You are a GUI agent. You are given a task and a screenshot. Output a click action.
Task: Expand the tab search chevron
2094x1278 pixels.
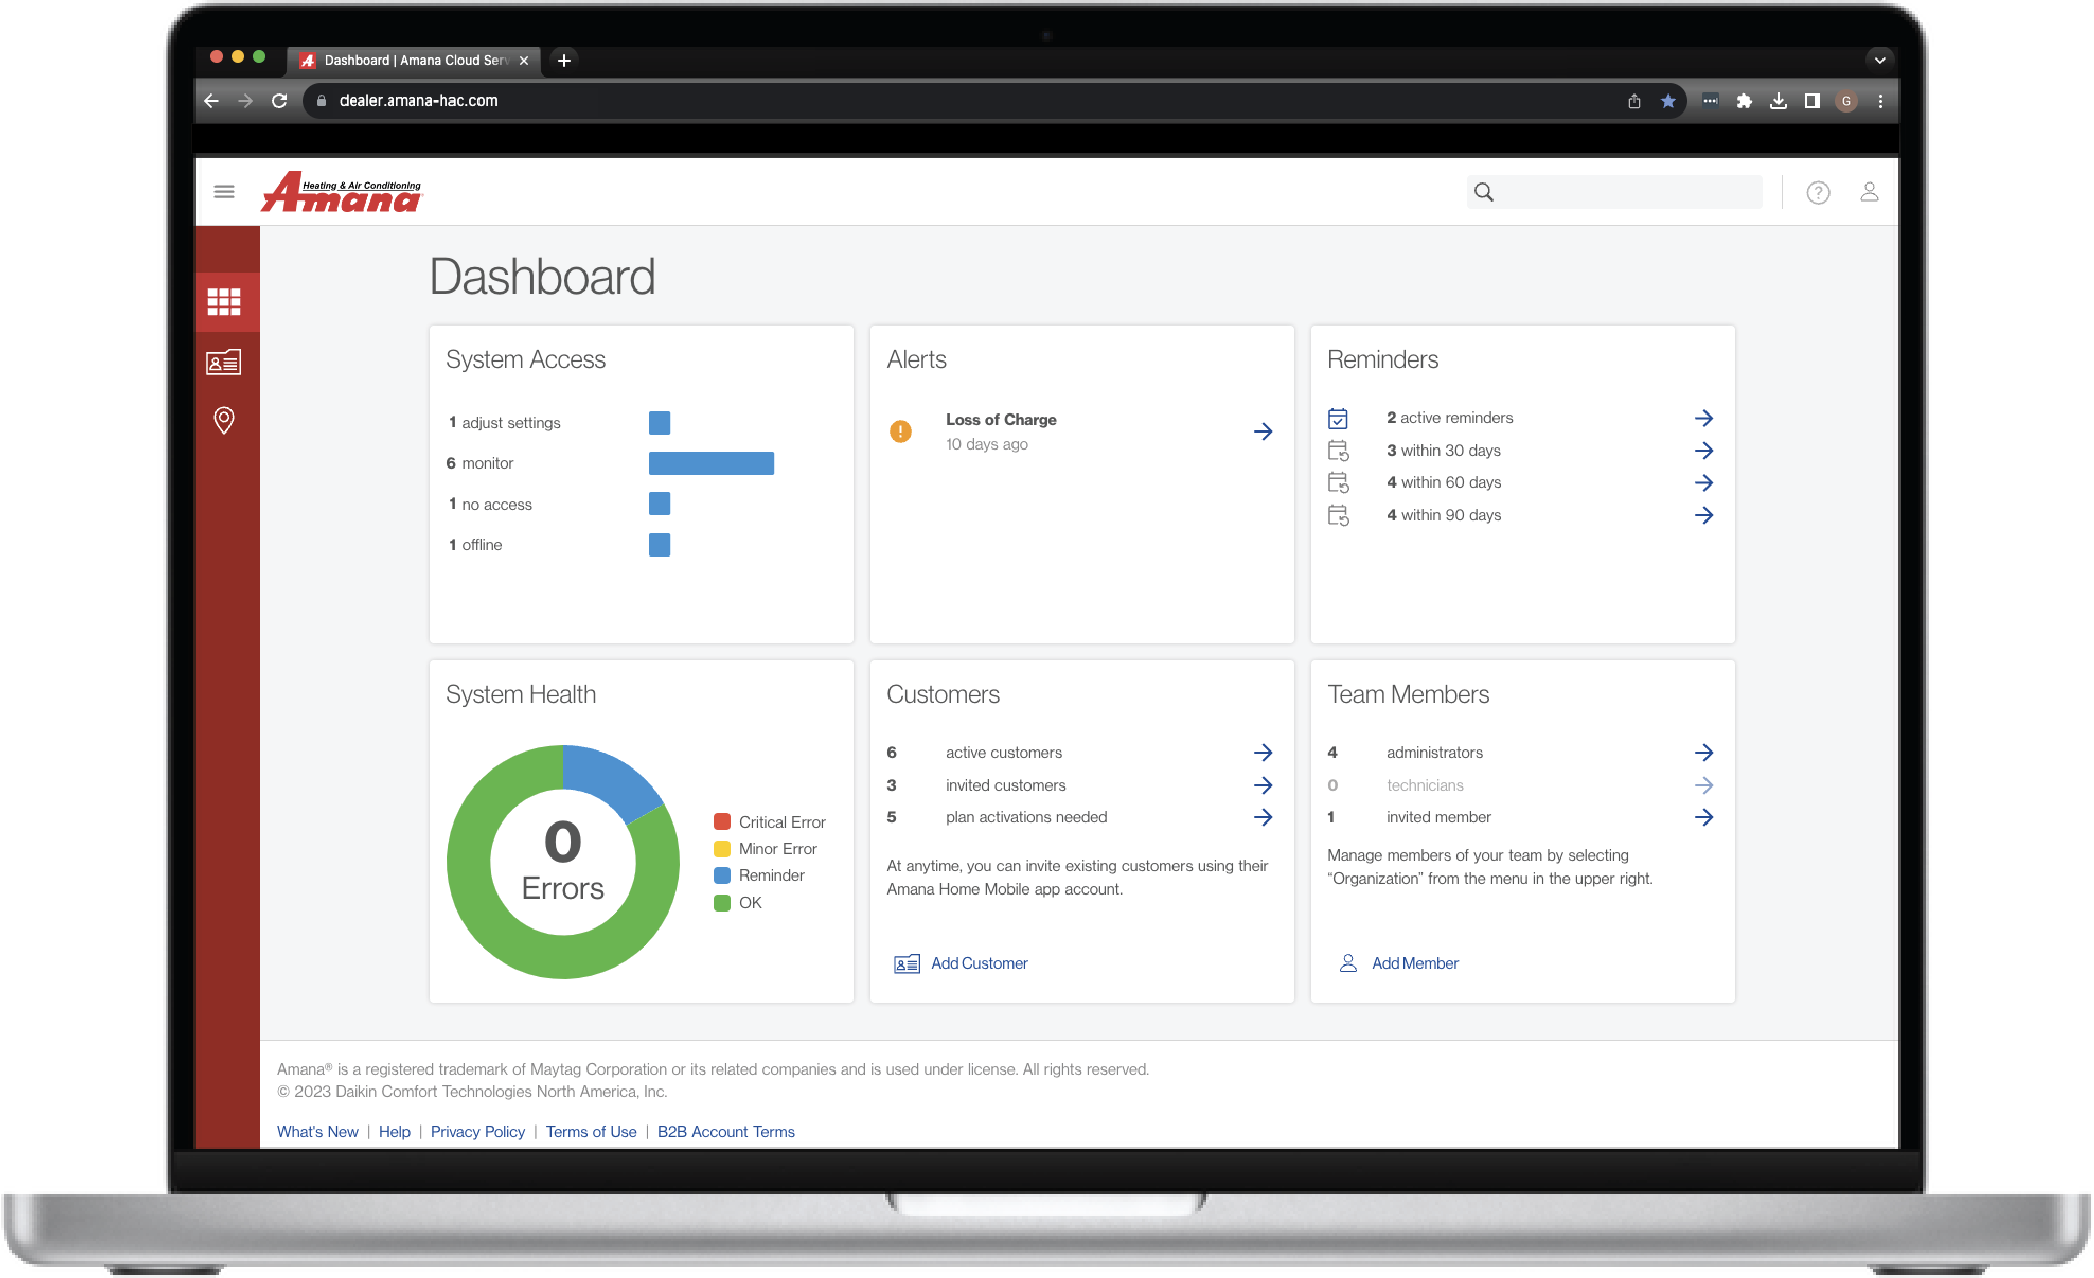[x=1879, y=60]
